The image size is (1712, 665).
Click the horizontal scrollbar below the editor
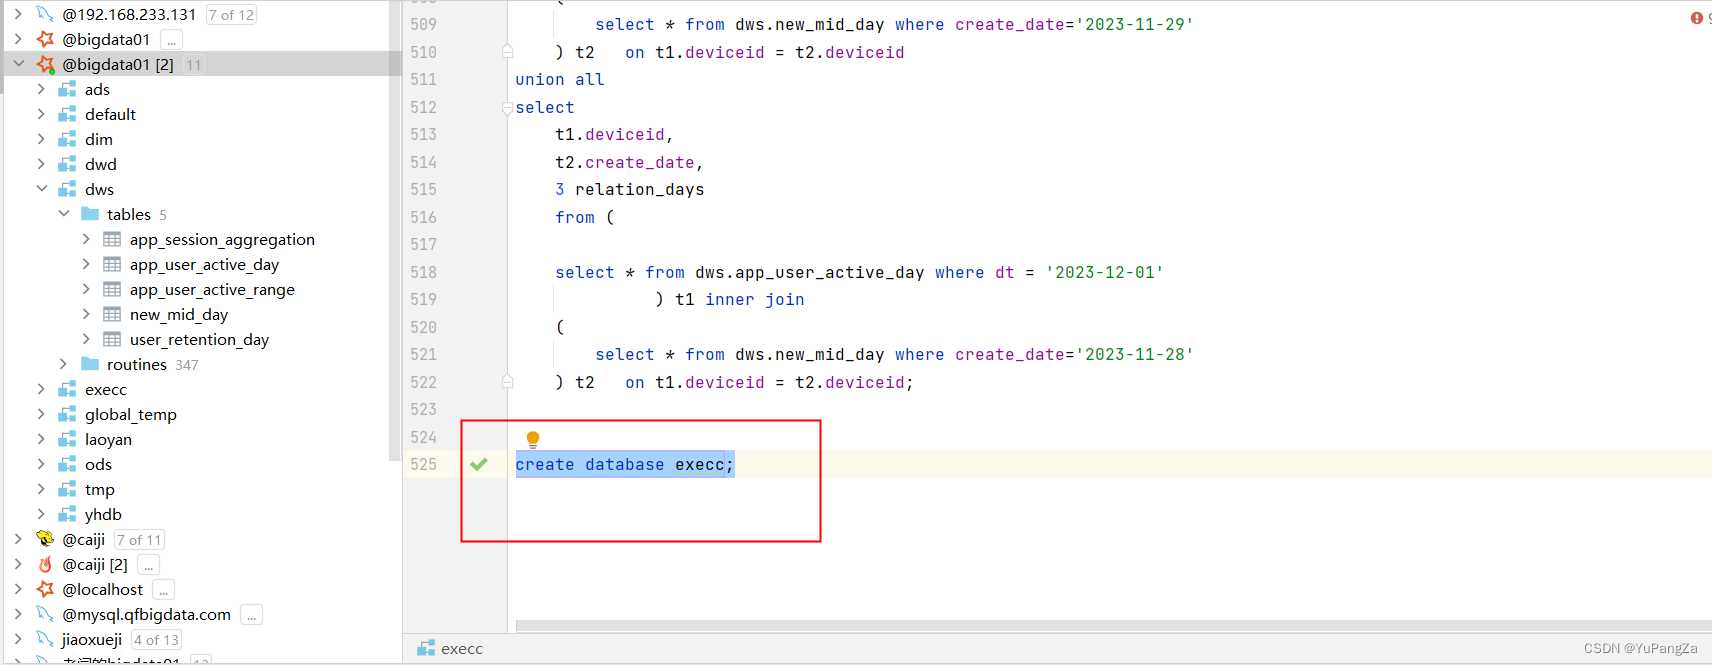point(1113,626)
